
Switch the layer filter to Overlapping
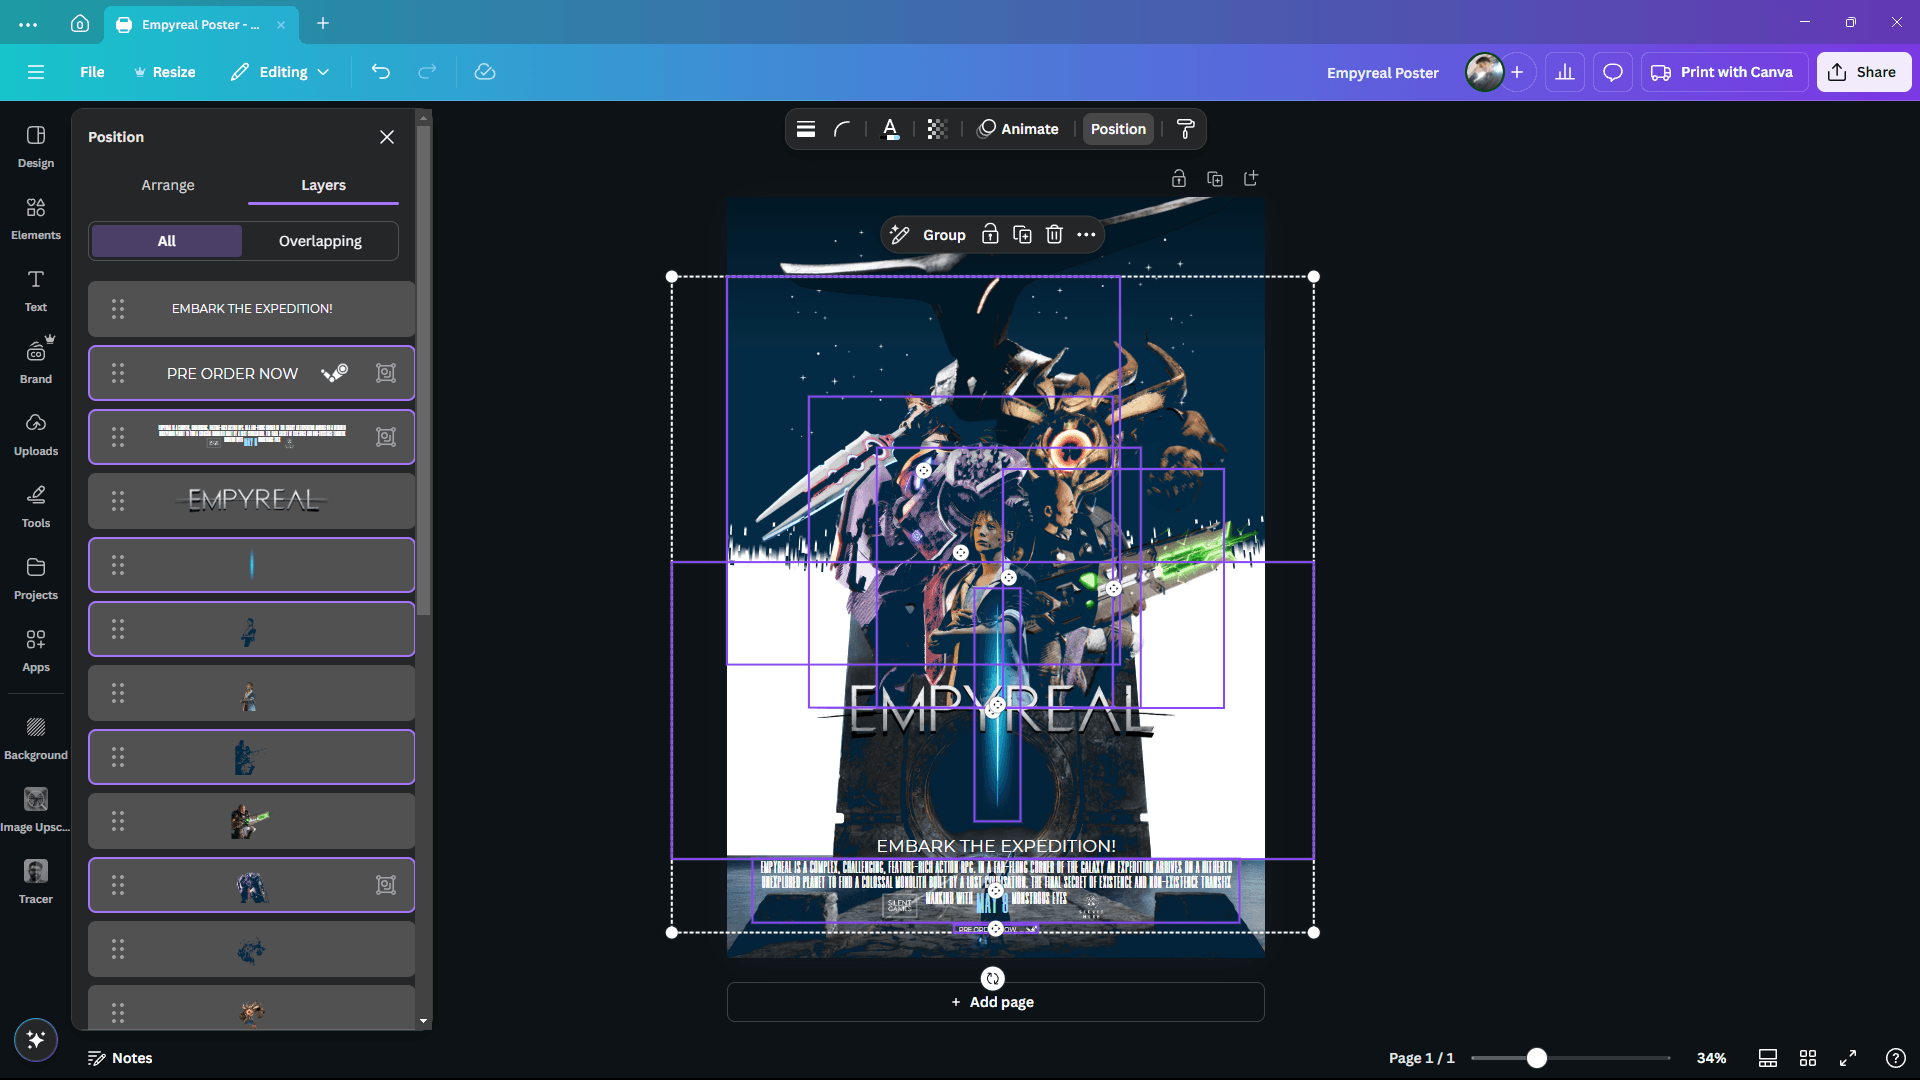pos(320,241)
